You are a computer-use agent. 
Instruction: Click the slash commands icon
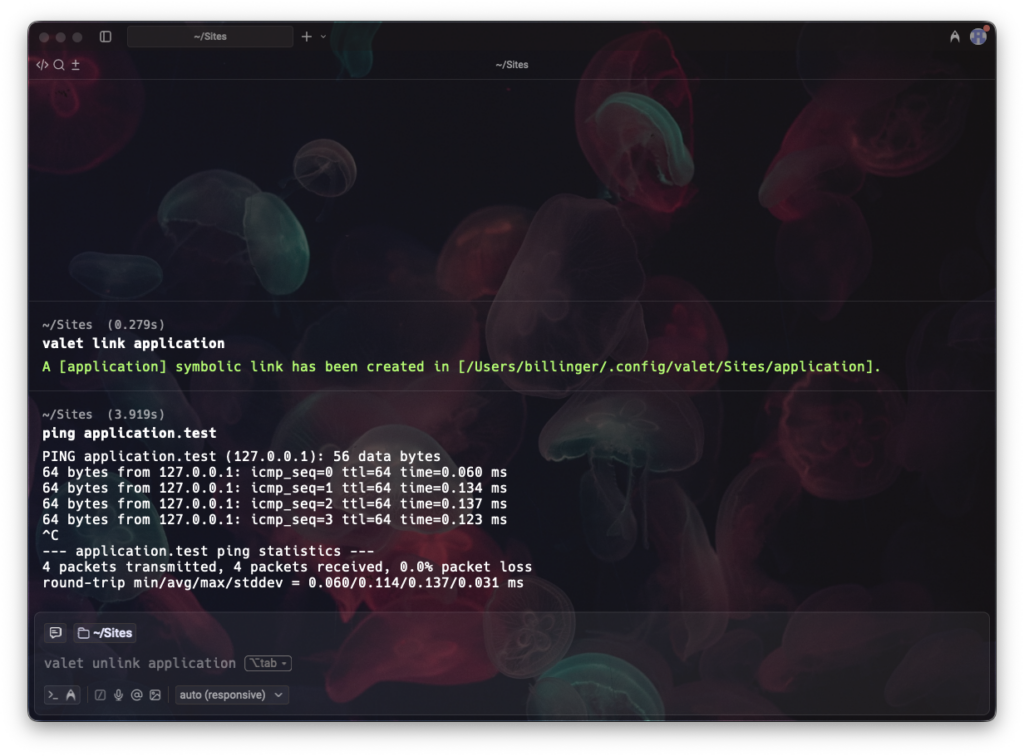(100, 695)
